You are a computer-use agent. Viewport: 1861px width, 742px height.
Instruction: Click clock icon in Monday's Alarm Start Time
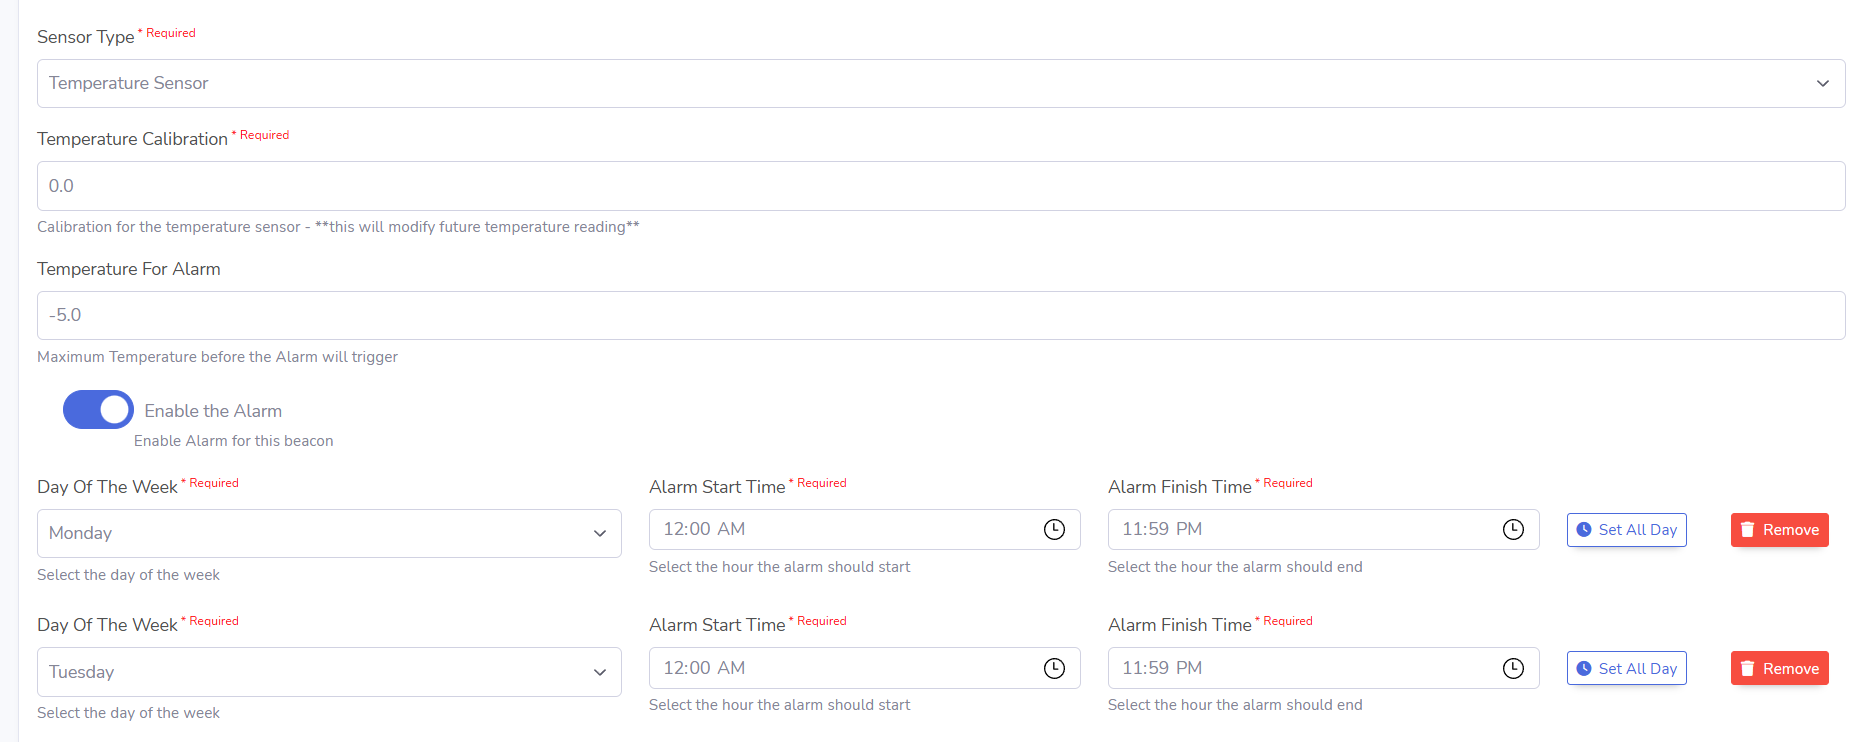[x=1054, y=530]
